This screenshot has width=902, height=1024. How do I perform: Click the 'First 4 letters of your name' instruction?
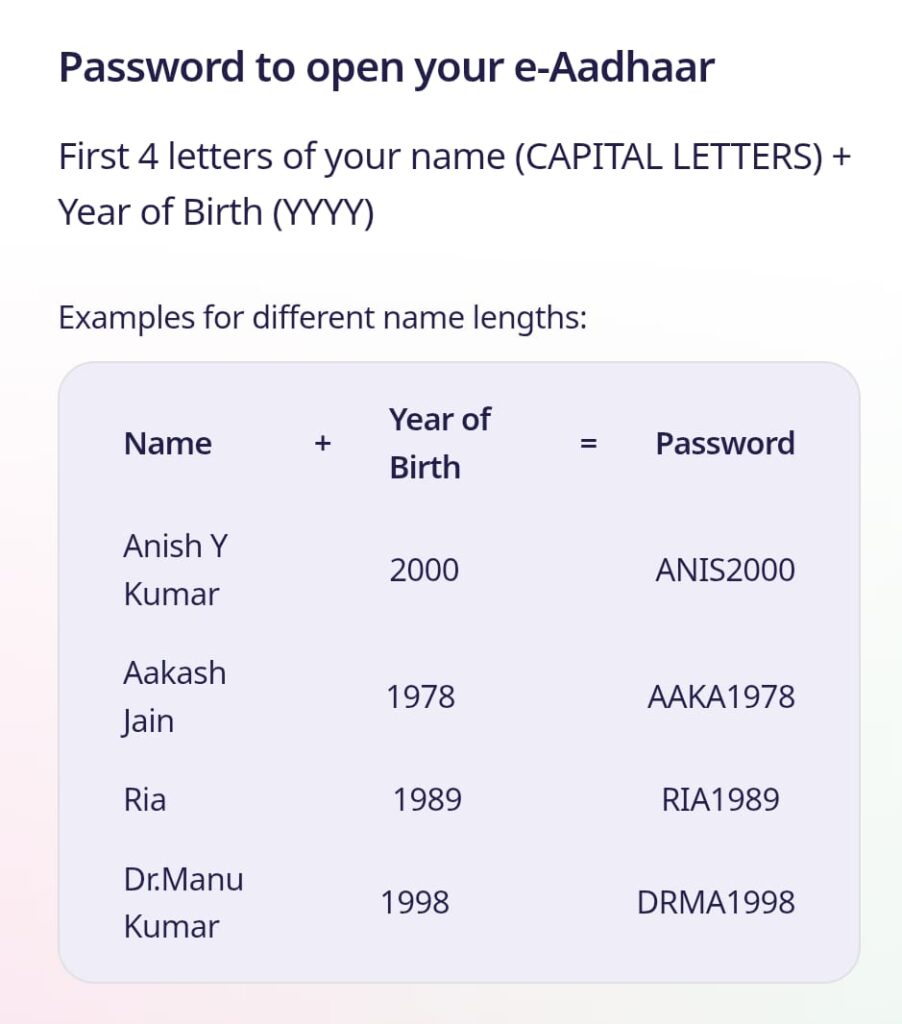(455, 184)
